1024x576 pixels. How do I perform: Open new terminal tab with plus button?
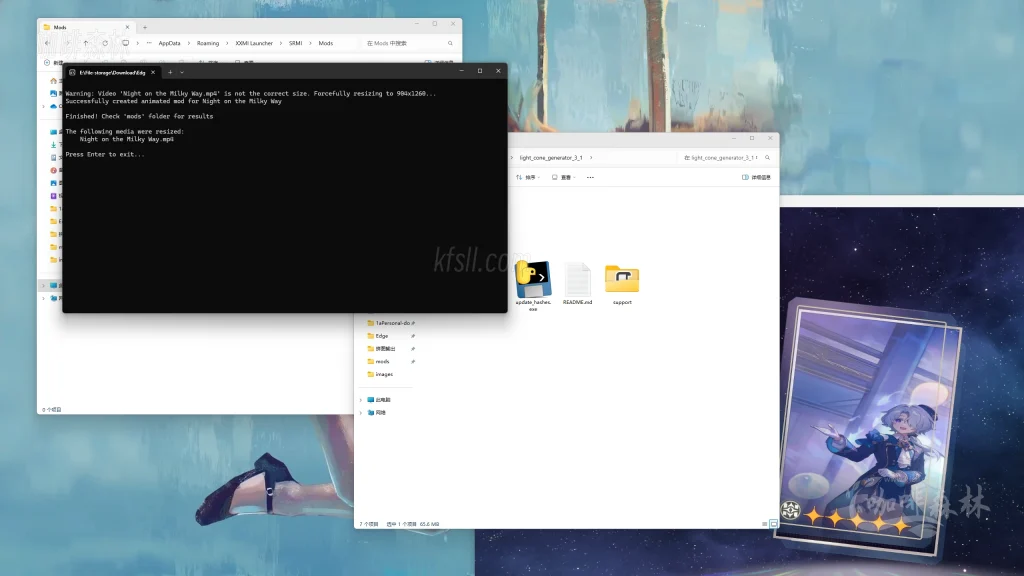point(170,72)
